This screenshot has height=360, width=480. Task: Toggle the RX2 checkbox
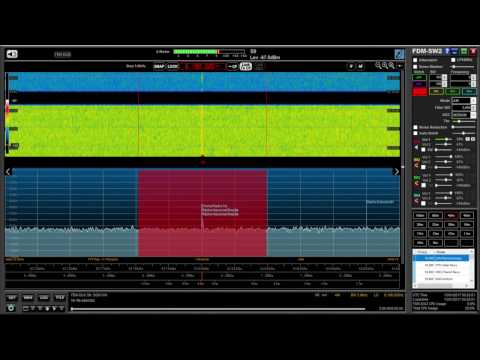point(423,167)
